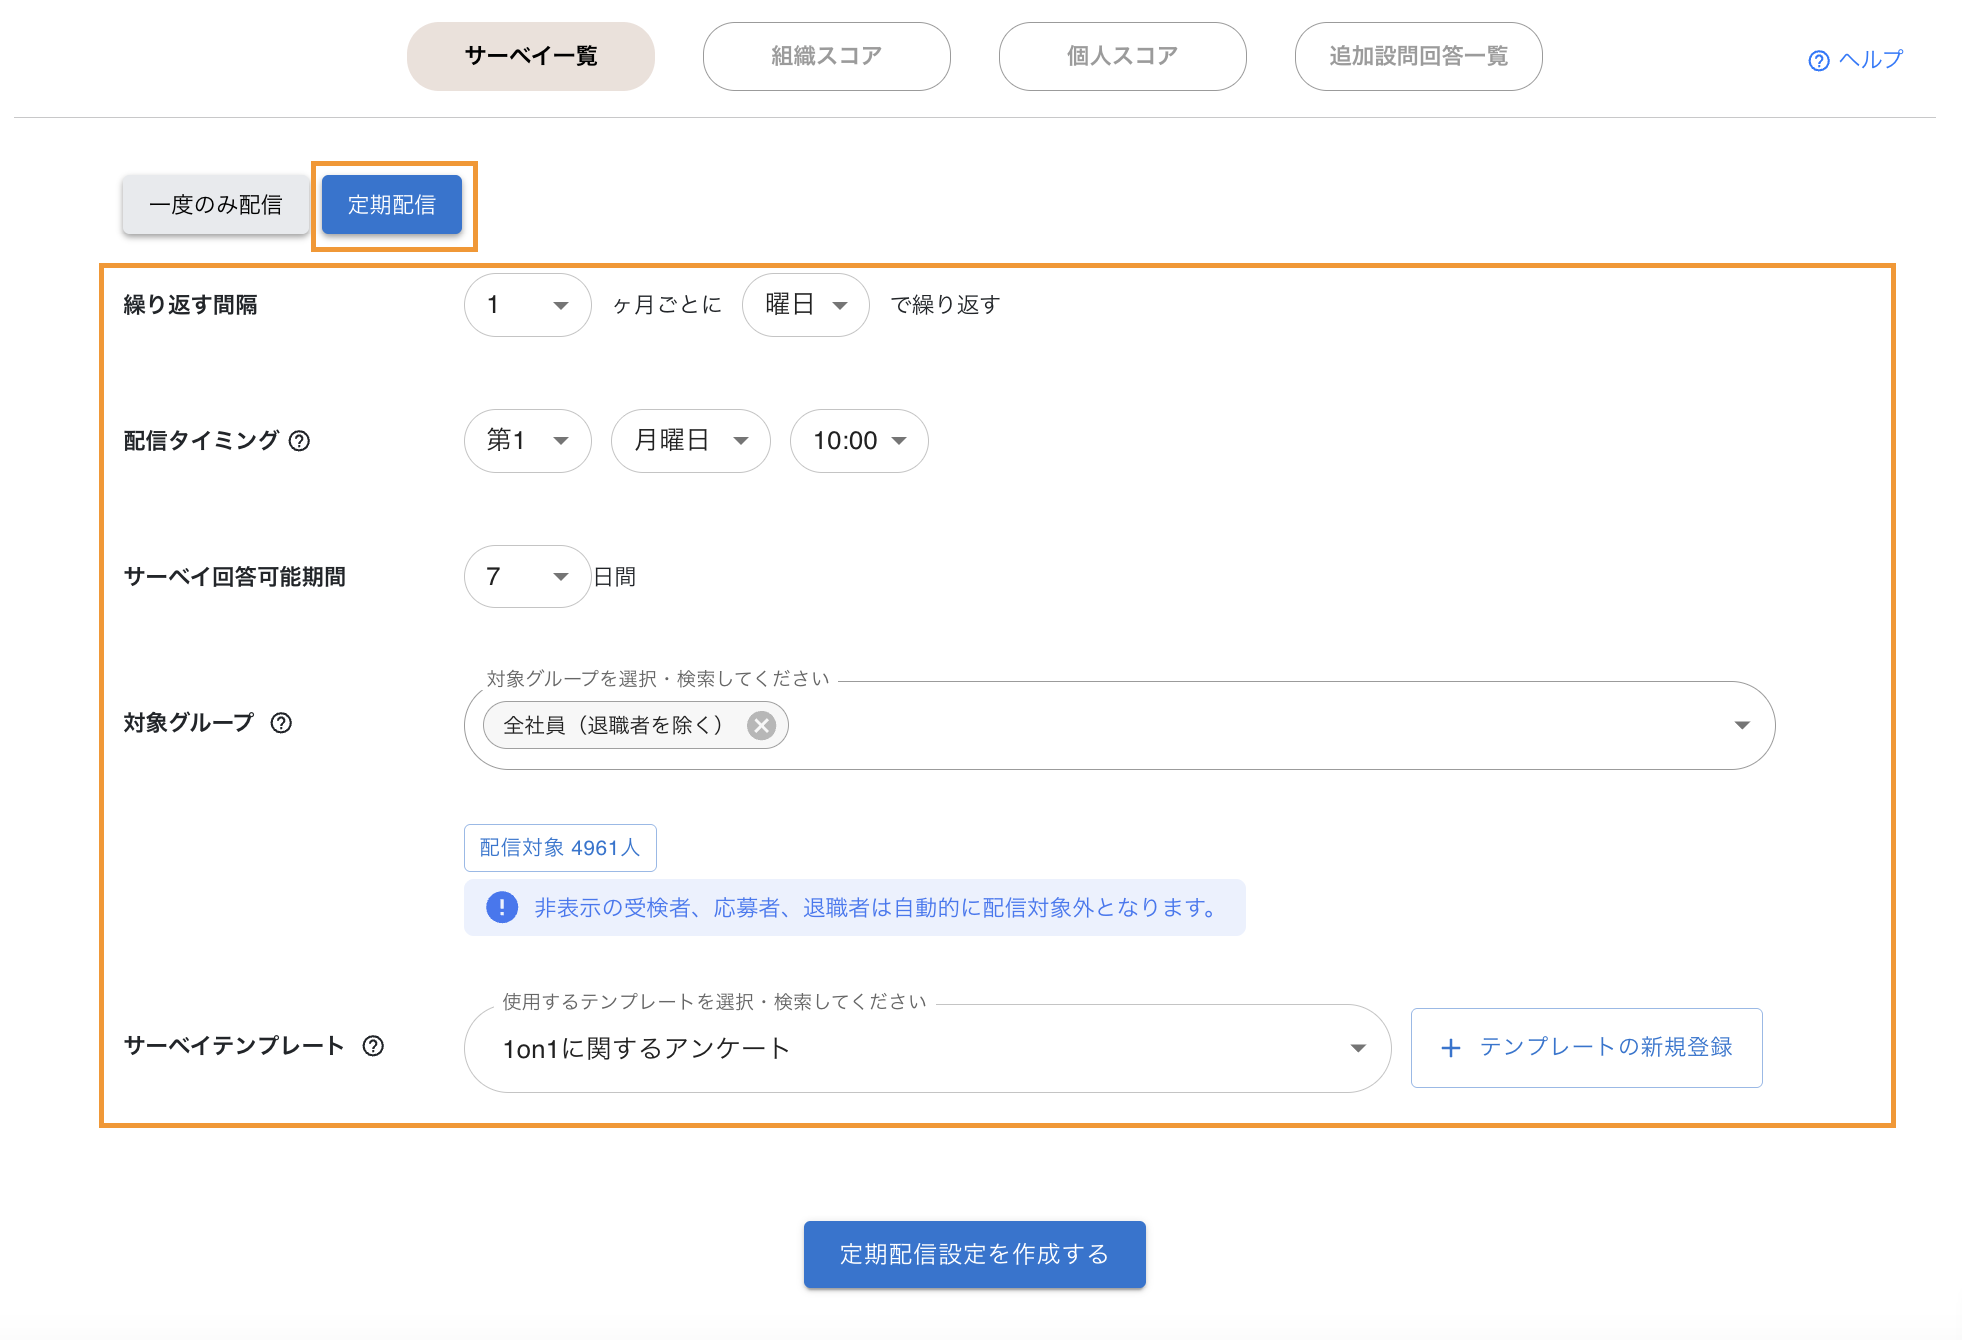The width and height of the screenshot is (1962, 1340).
Task: Go to 追加設問回答一覧 tab
Action: pos(1418,57)
